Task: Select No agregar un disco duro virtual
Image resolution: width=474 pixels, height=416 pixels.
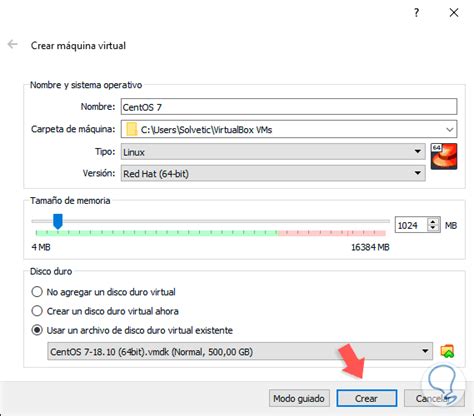Action: point(37,292)
